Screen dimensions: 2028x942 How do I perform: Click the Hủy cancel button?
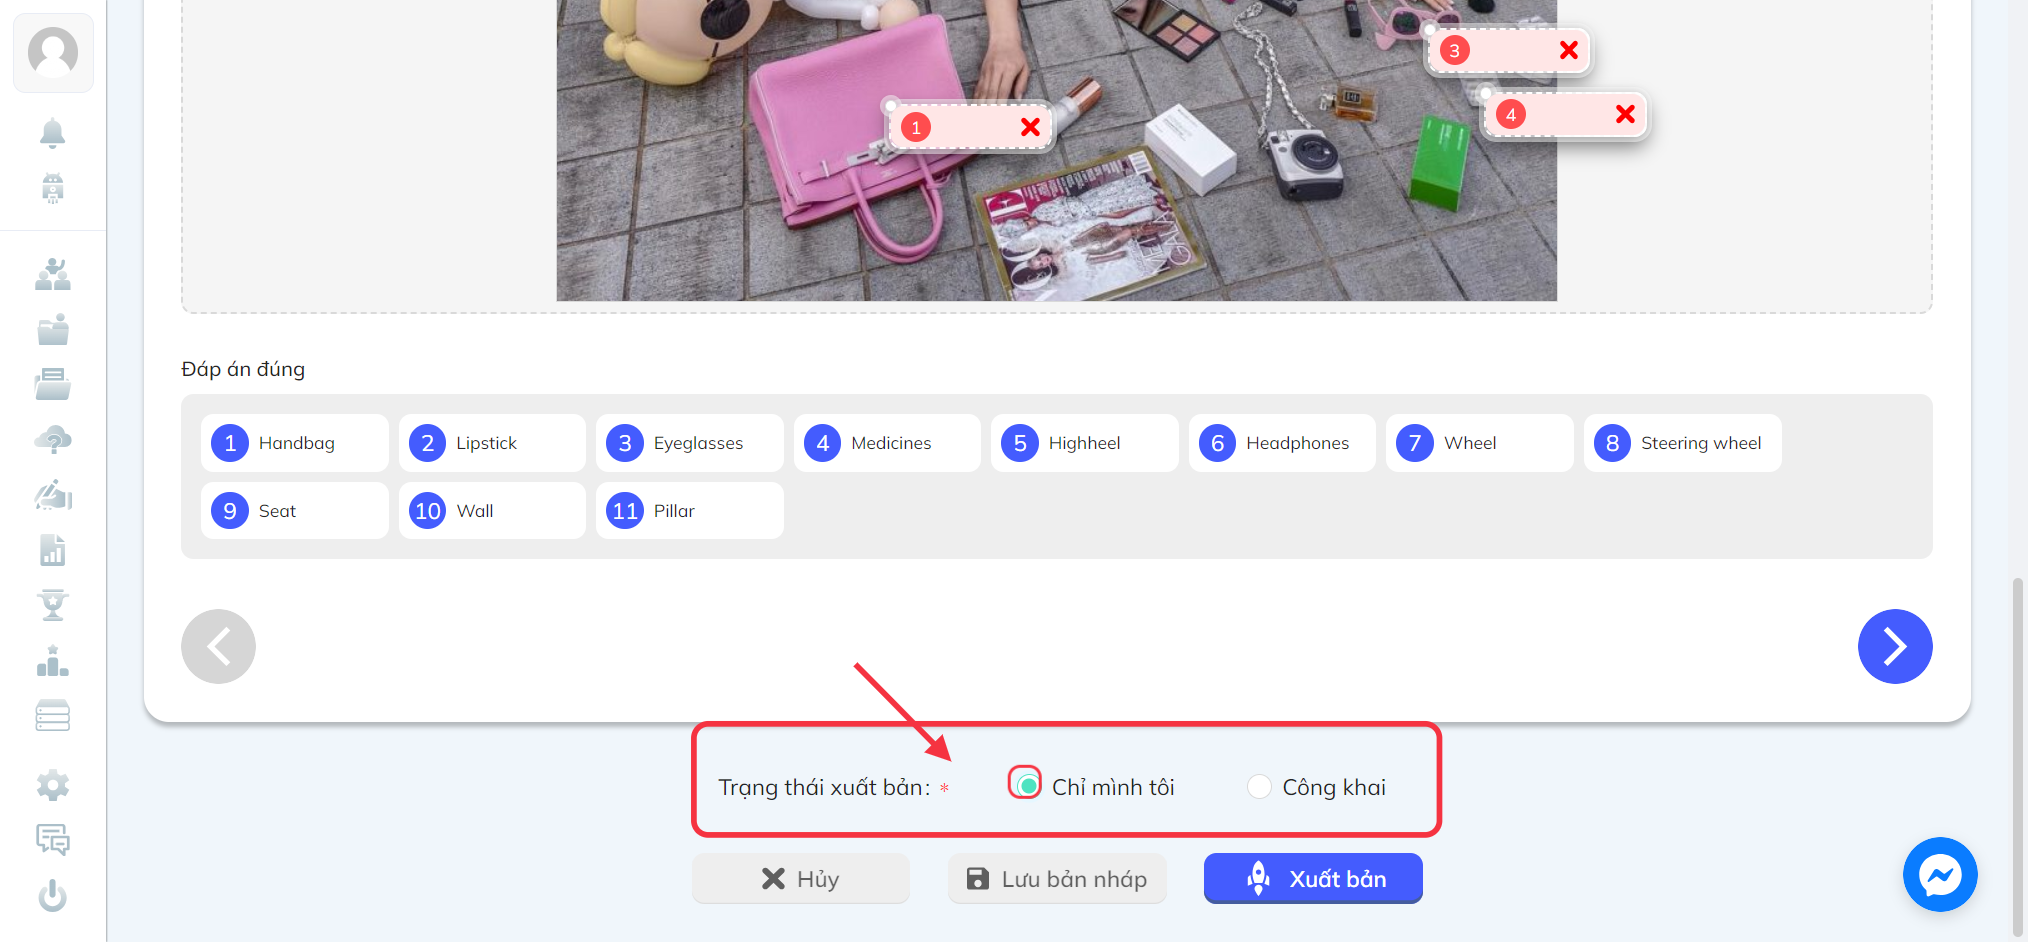coord(801,878)
